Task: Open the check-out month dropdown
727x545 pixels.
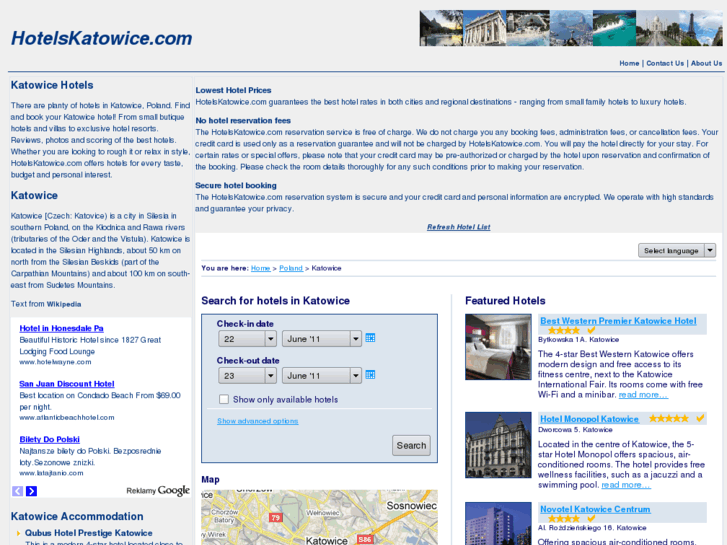Action: coord(321,376)
